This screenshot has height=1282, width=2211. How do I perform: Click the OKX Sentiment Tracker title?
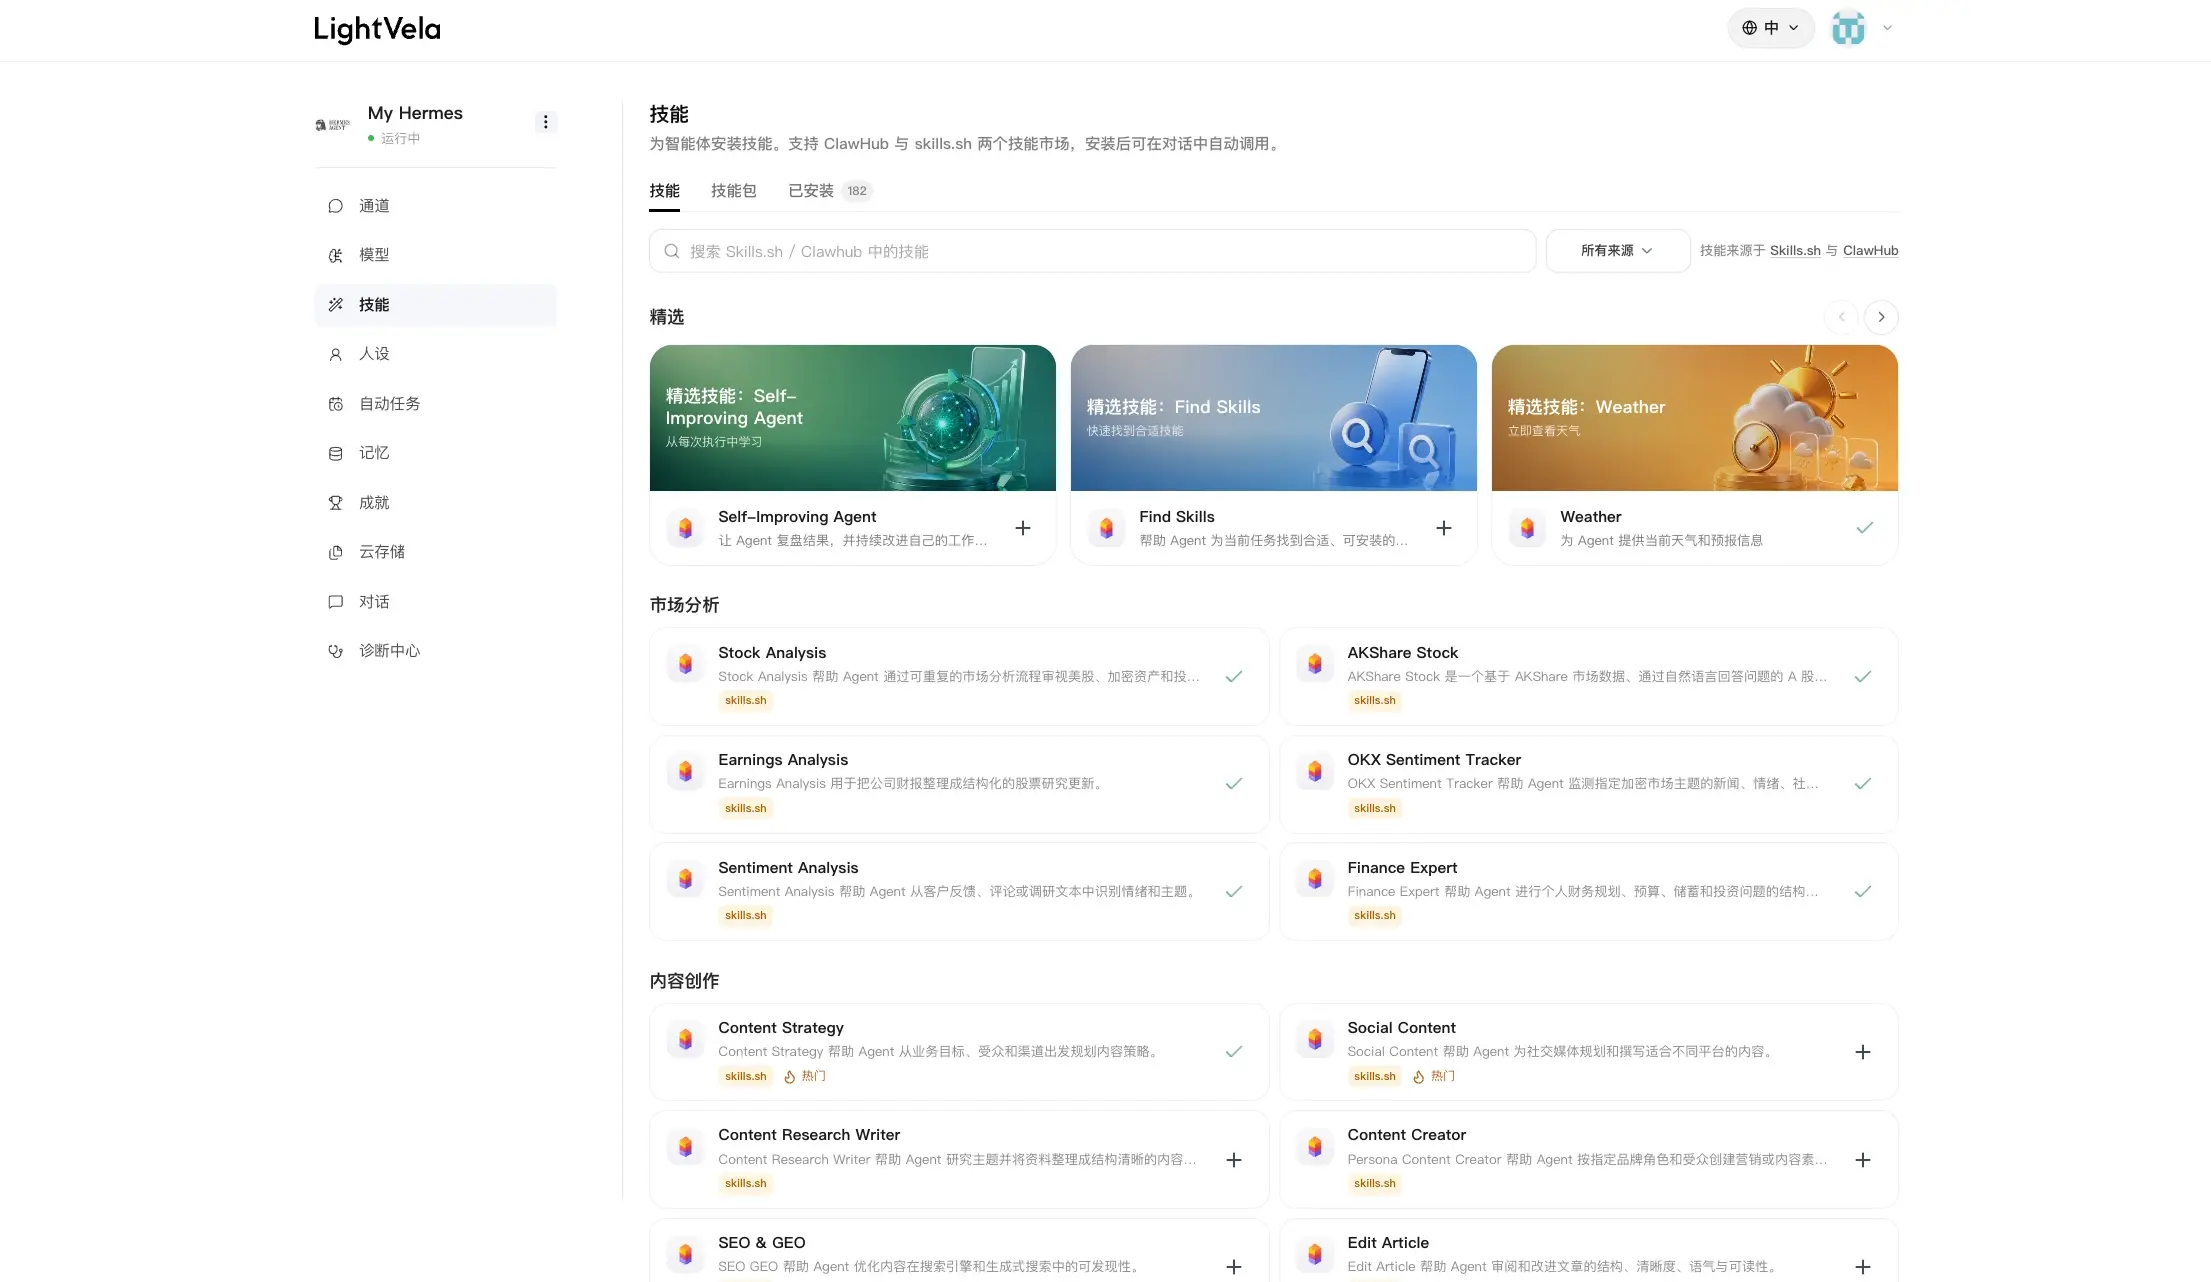tap(1434, 760)
